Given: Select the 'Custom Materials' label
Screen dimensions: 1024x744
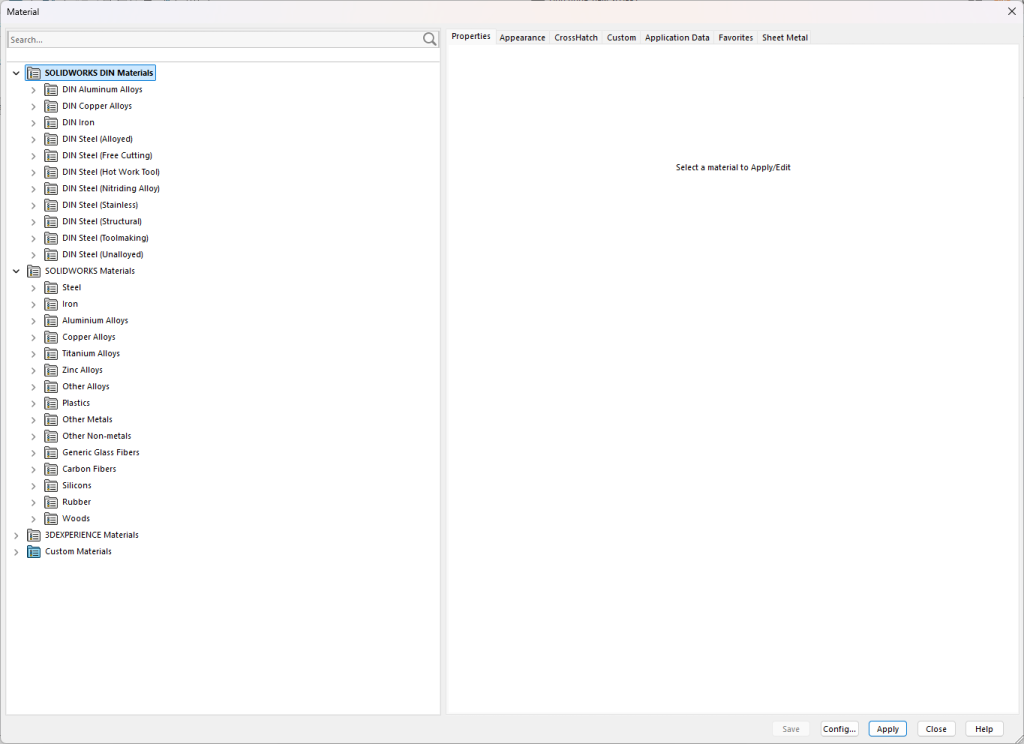Looking at the screenshot, I should tap(78, 551).
